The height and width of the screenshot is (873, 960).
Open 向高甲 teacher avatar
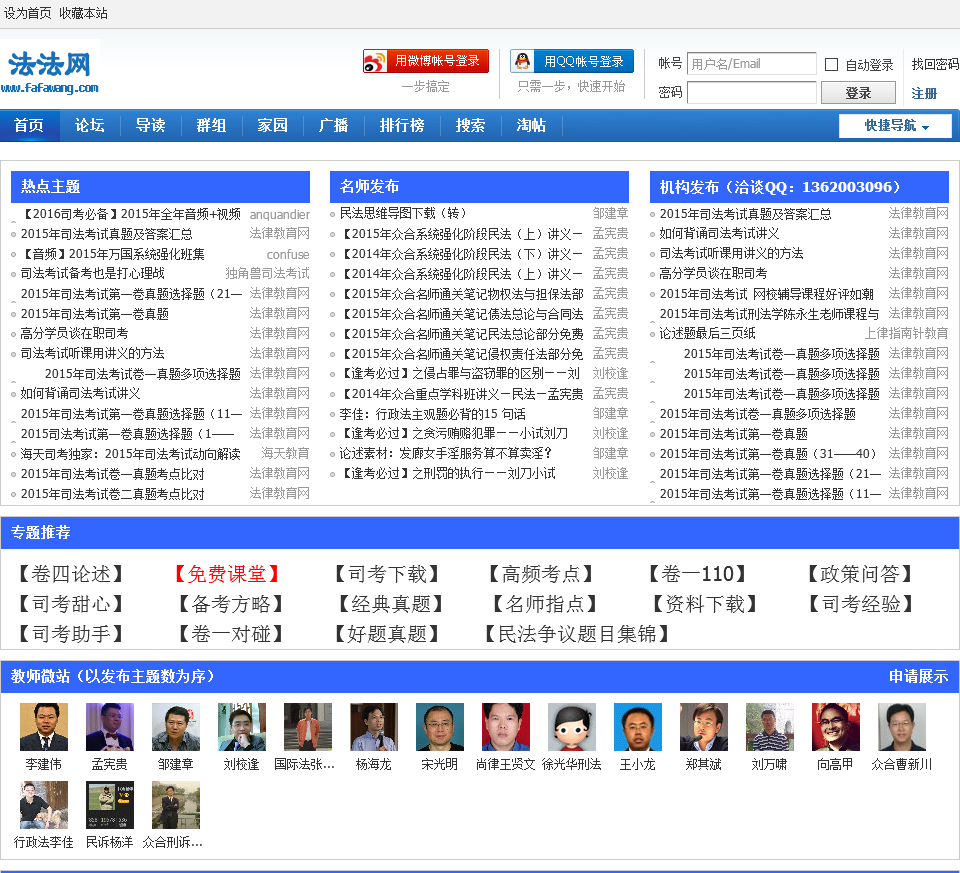836,727
